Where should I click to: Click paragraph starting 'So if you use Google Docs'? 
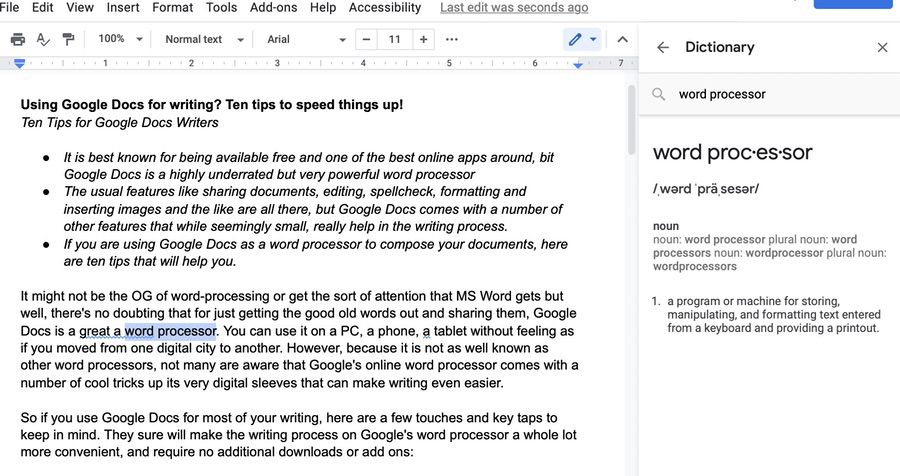pos(298,435)
